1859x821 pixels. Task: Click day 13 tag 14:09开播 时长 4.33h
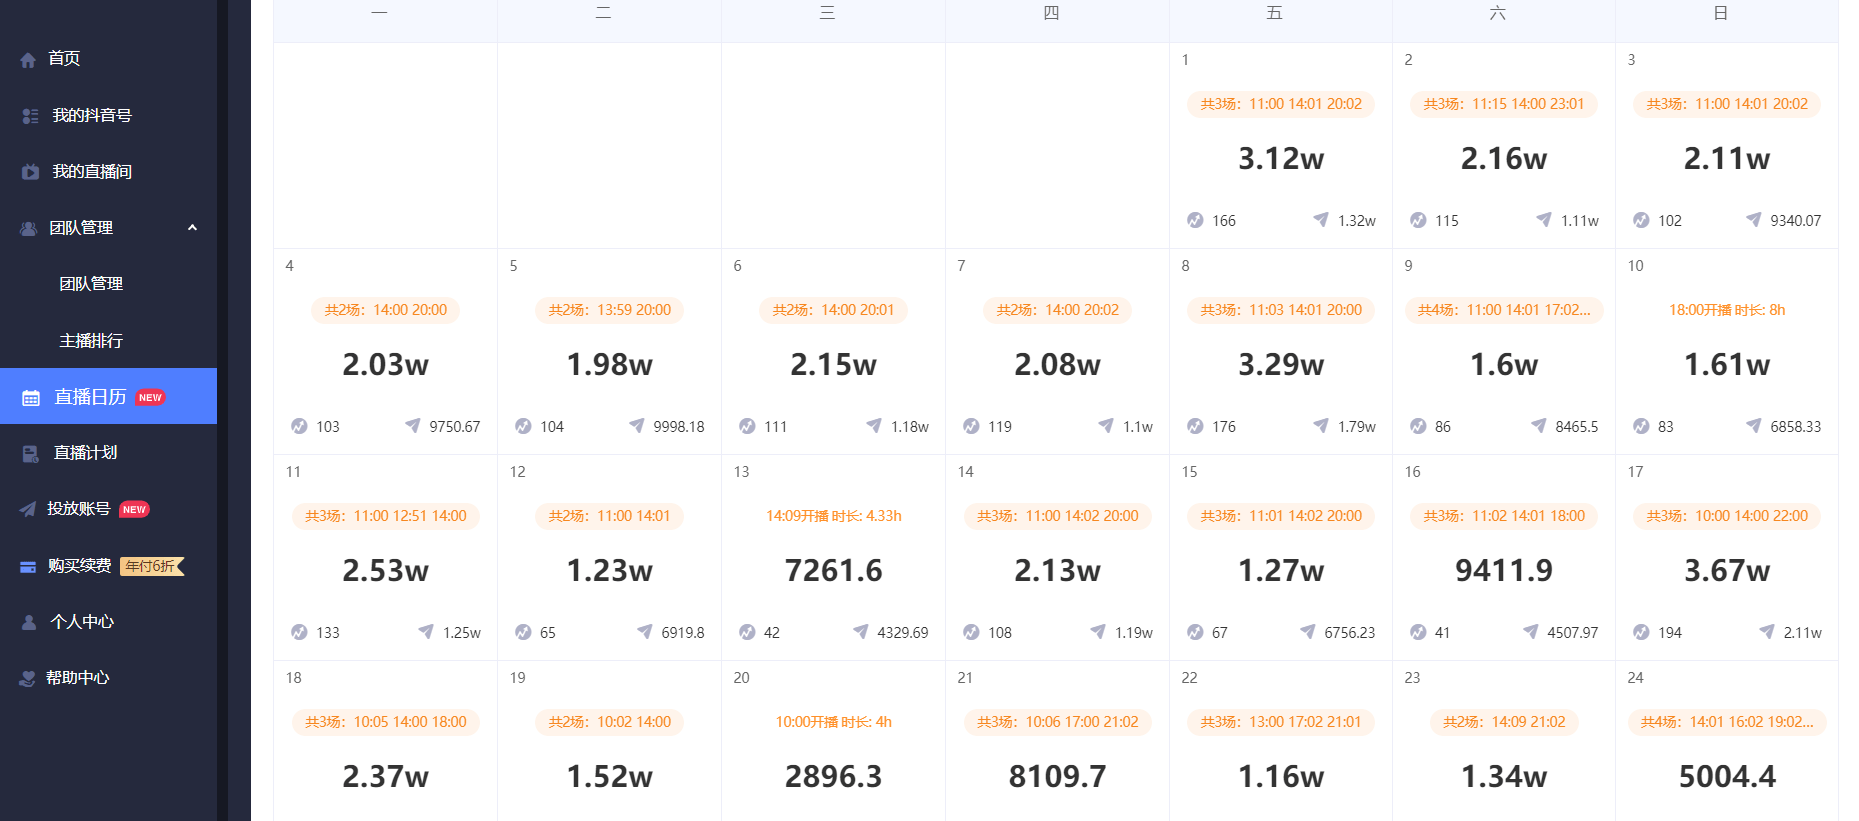pos(834,516)
